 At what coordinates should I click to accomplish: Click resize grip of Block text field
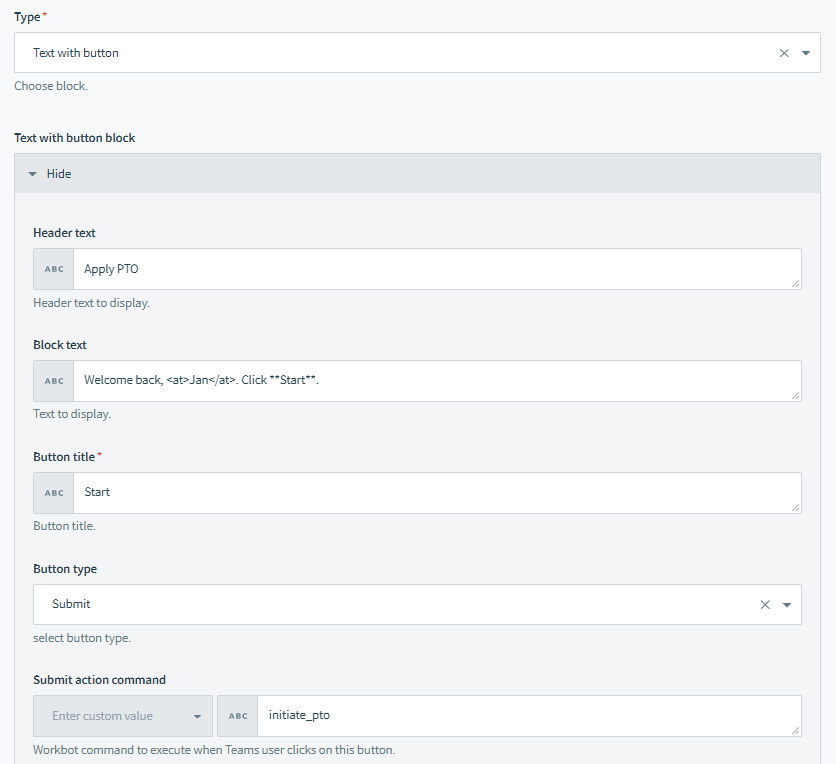point(796,396)
